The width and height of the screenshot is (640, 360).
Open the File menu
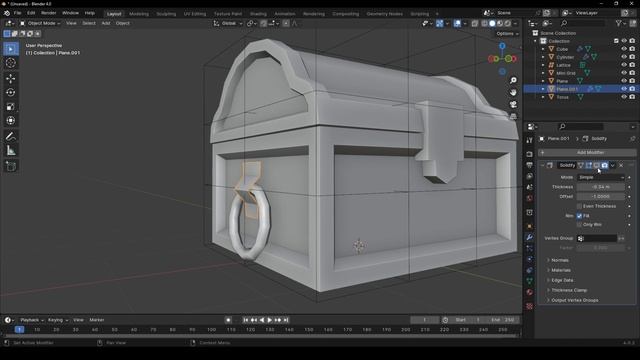tap(17, 13)
